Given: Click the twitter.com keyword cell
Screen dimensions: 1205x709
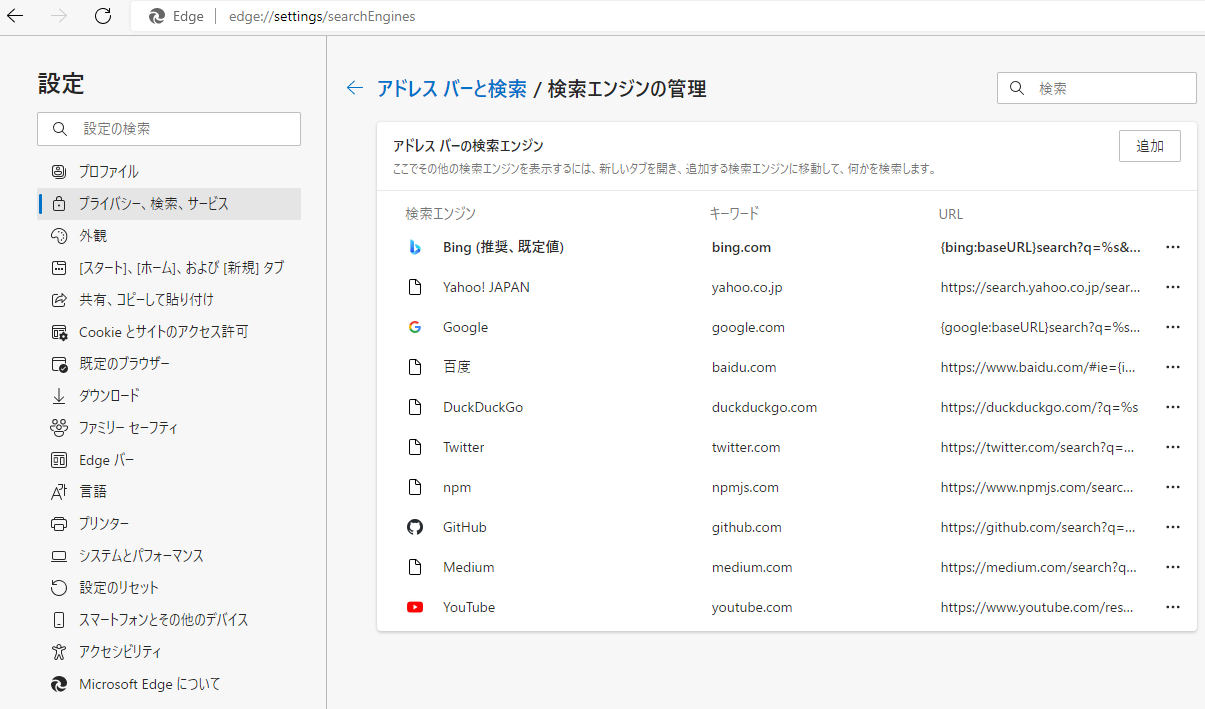Looking at the screenshot, I should (746, 447).
